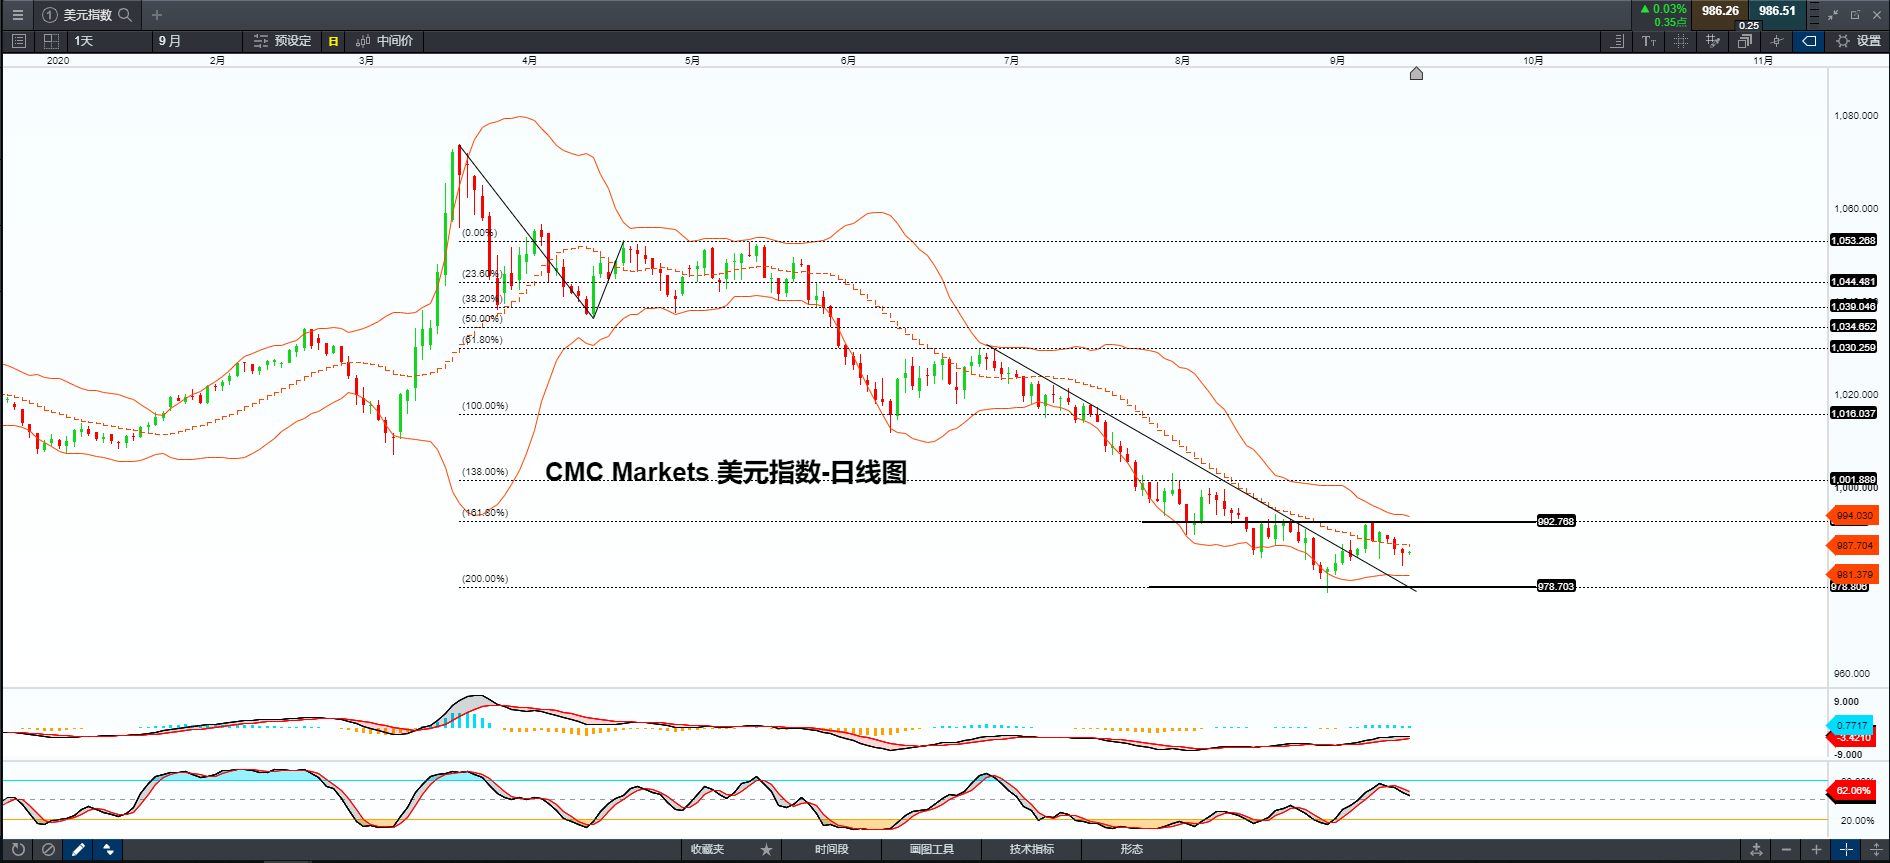
Task: Click the 0.25 spread indicator
Action: [1749, 26]
